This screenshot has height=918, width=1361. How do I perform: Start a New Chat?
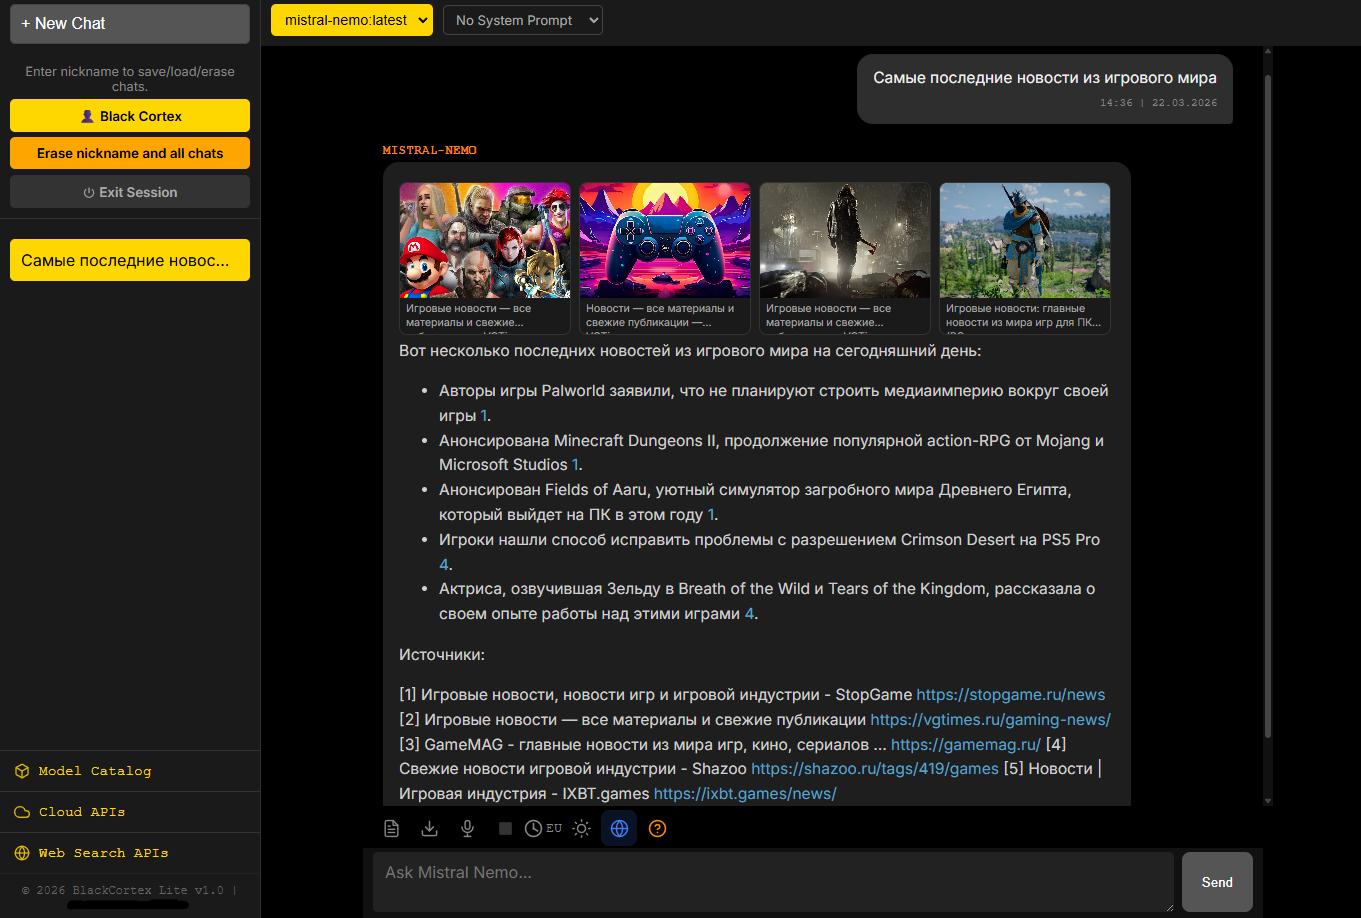click(x=130, y=24)
